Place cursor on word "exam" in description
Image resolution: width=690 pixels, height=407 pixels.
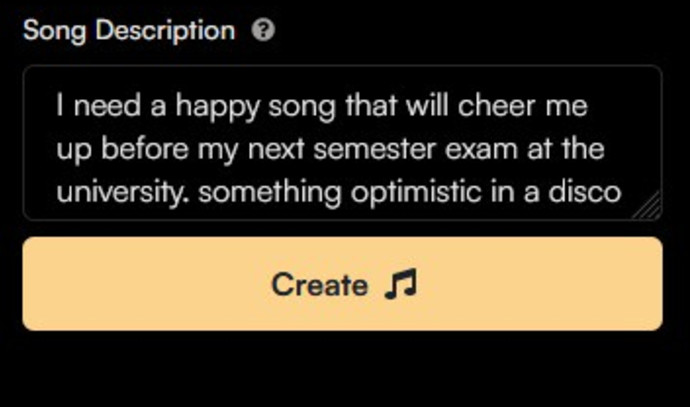click(x=481, y=150)
